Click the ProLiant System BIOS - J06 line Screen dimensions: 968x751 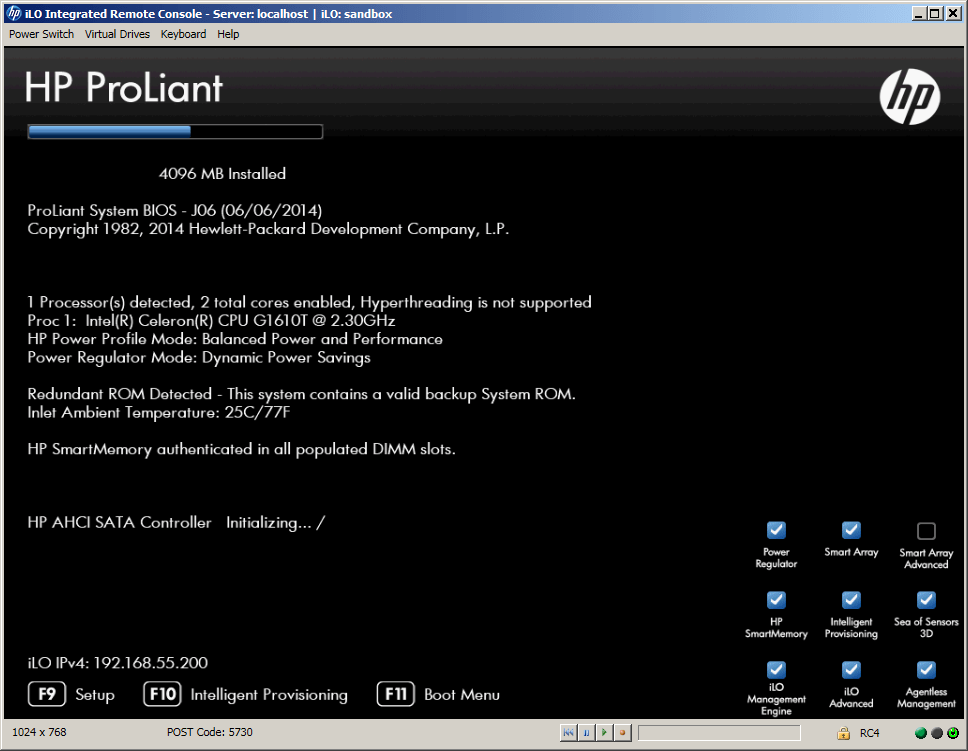(x=175, y=211)
